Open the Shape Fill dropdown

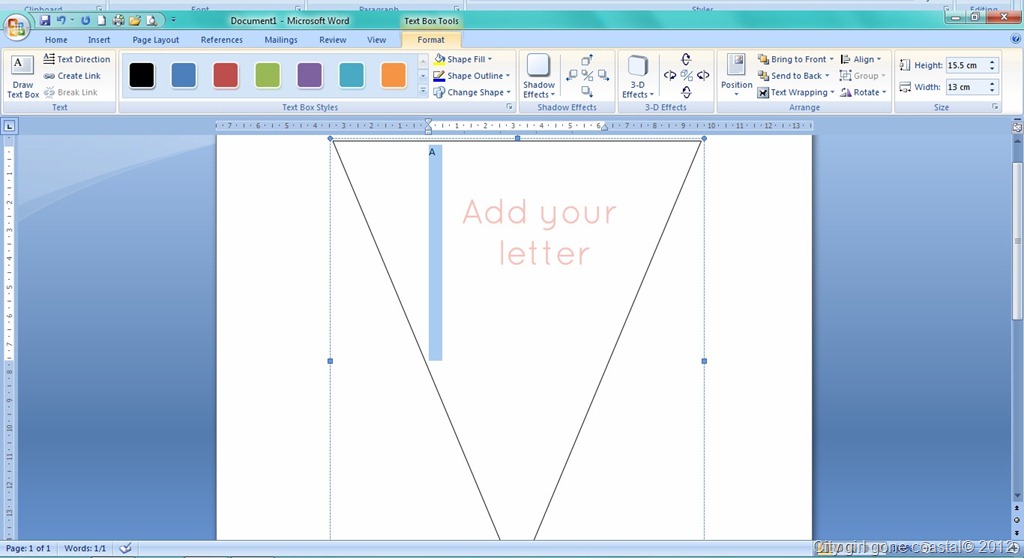point(464,59)
